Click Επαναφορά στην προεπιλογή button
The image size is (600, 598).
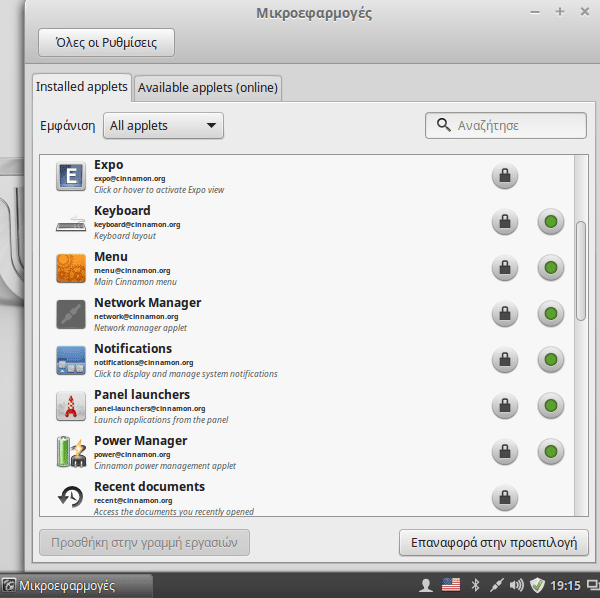[x=494, y=543]
